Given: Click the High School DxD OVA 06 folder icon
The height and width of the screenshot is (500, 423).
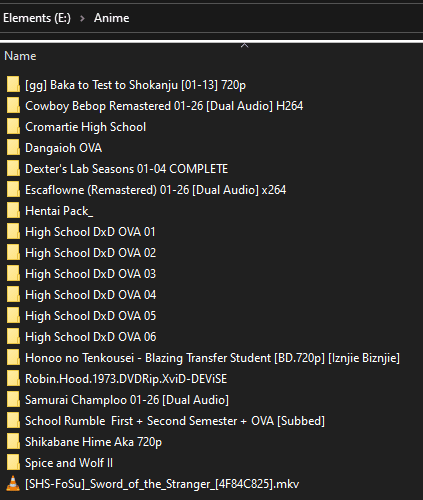Looking at the screenshot, I should pyautogui.click(x=13, y=336).
